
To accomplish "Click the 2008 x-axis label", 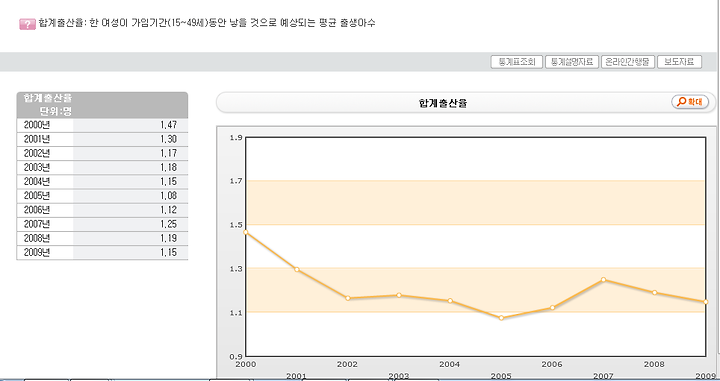I will [654, 364].
